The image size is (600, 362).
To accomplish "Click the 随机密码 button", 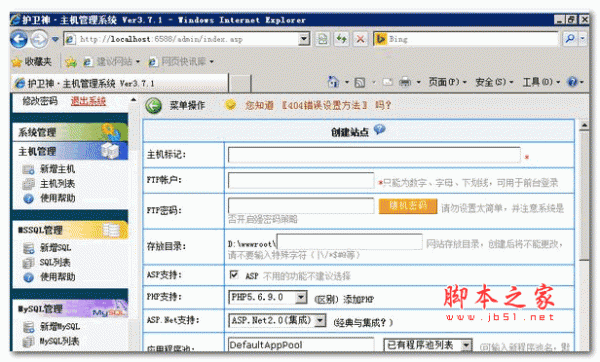I will coord(408,206).
